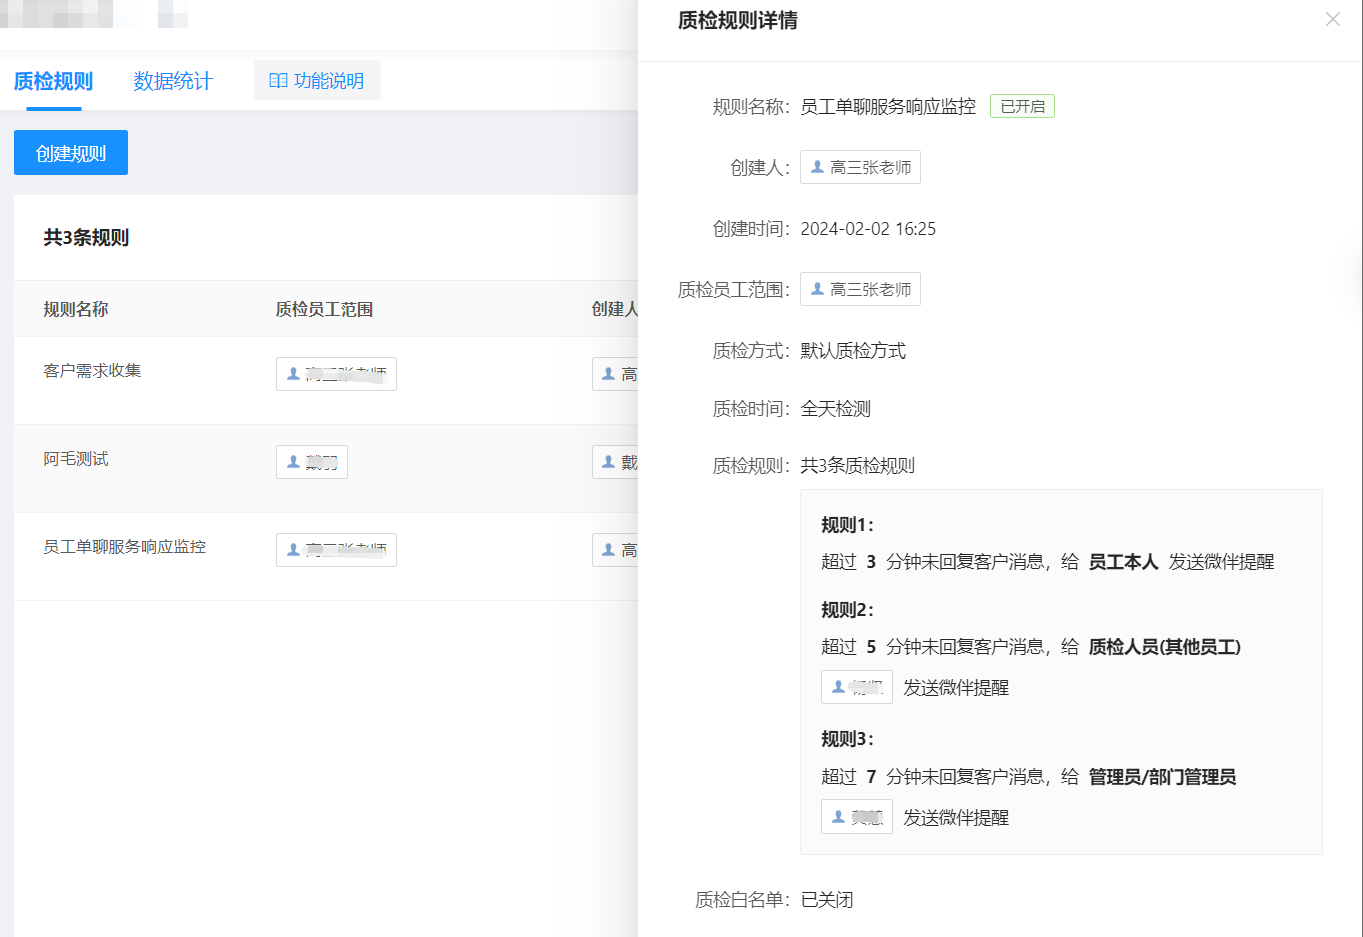Close the 质检规则详情 panel
Image resolution: width=1363 pixels, height=937 pixels.
[x=1332, y=19]
